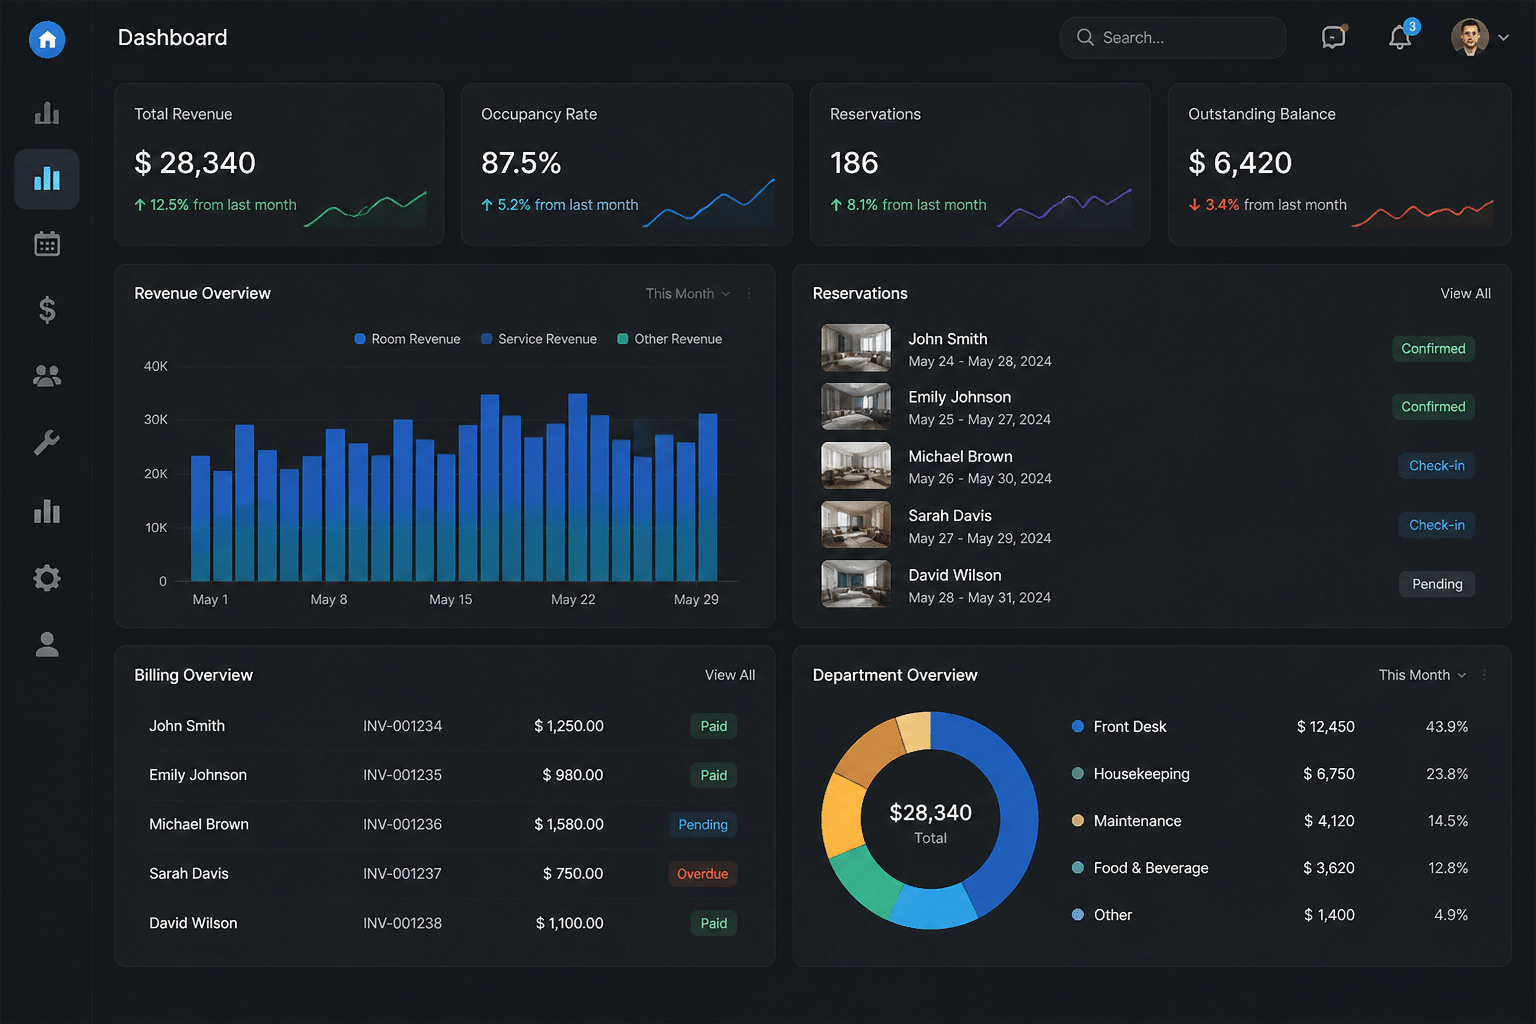Open the This Month dropdown in Revenue Overview
Viewport: 1536px width, 1024px height.
688,294
